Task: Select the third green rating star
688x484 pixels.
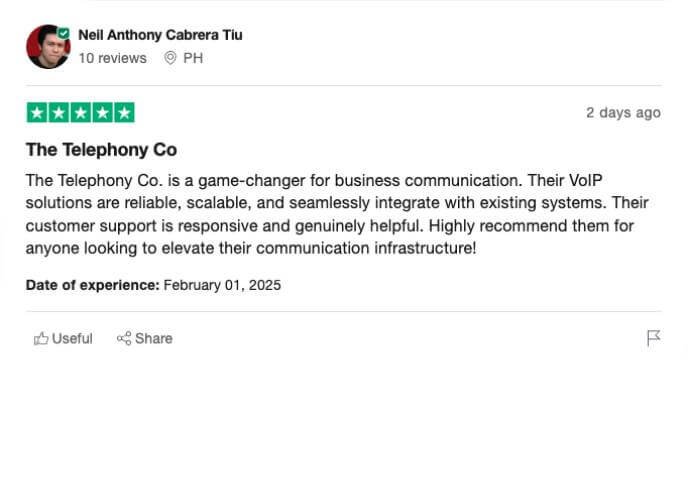Action: (x=81, y=113)
